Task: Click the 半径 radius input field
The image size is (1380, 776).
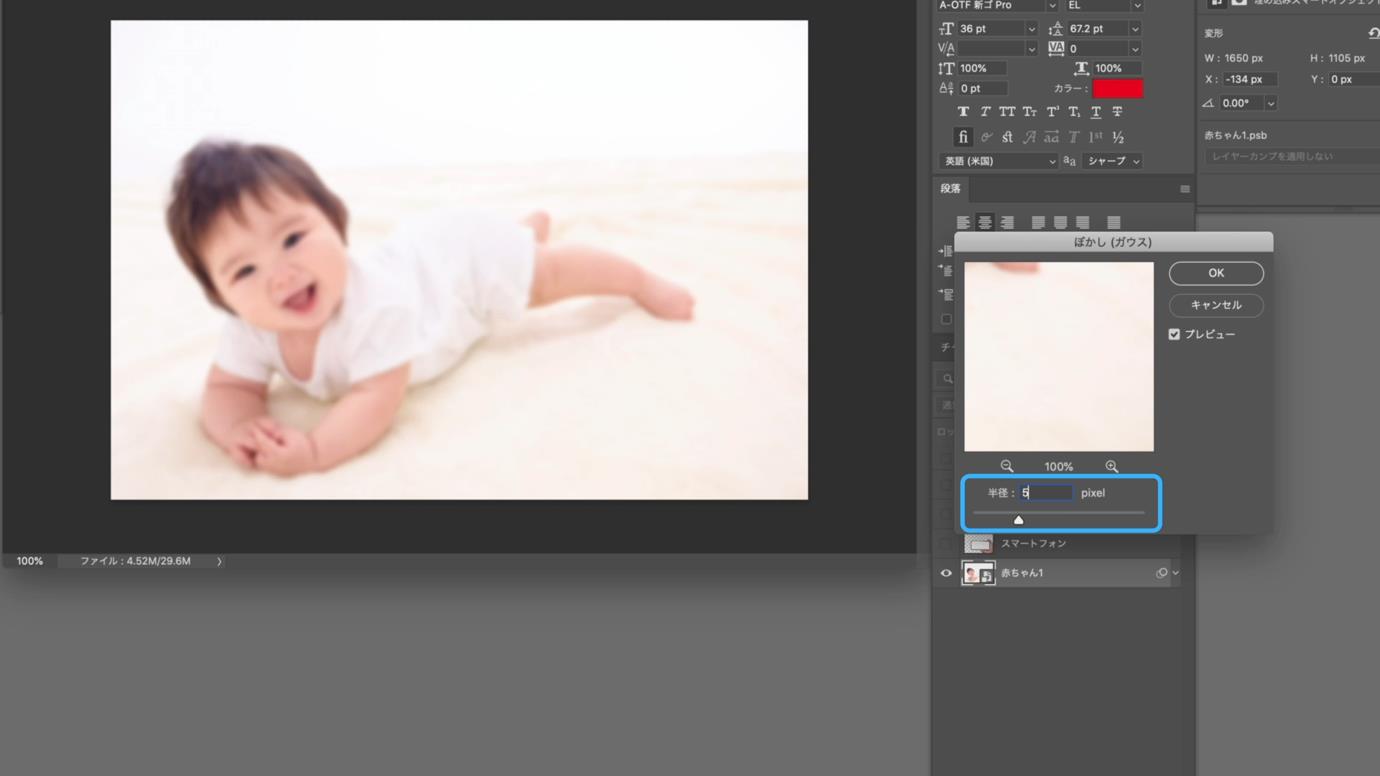Action: (x=1046, y=493)
